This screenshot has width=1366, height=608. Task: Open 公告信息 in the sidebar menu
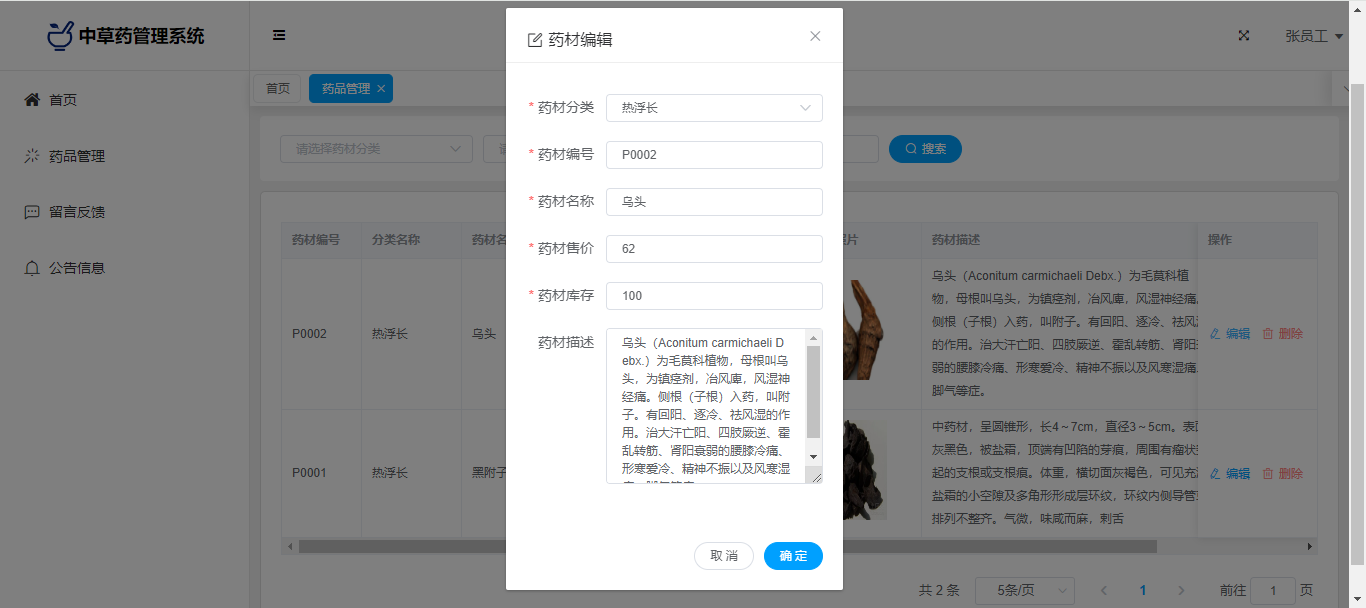click(x=124, y=268)
